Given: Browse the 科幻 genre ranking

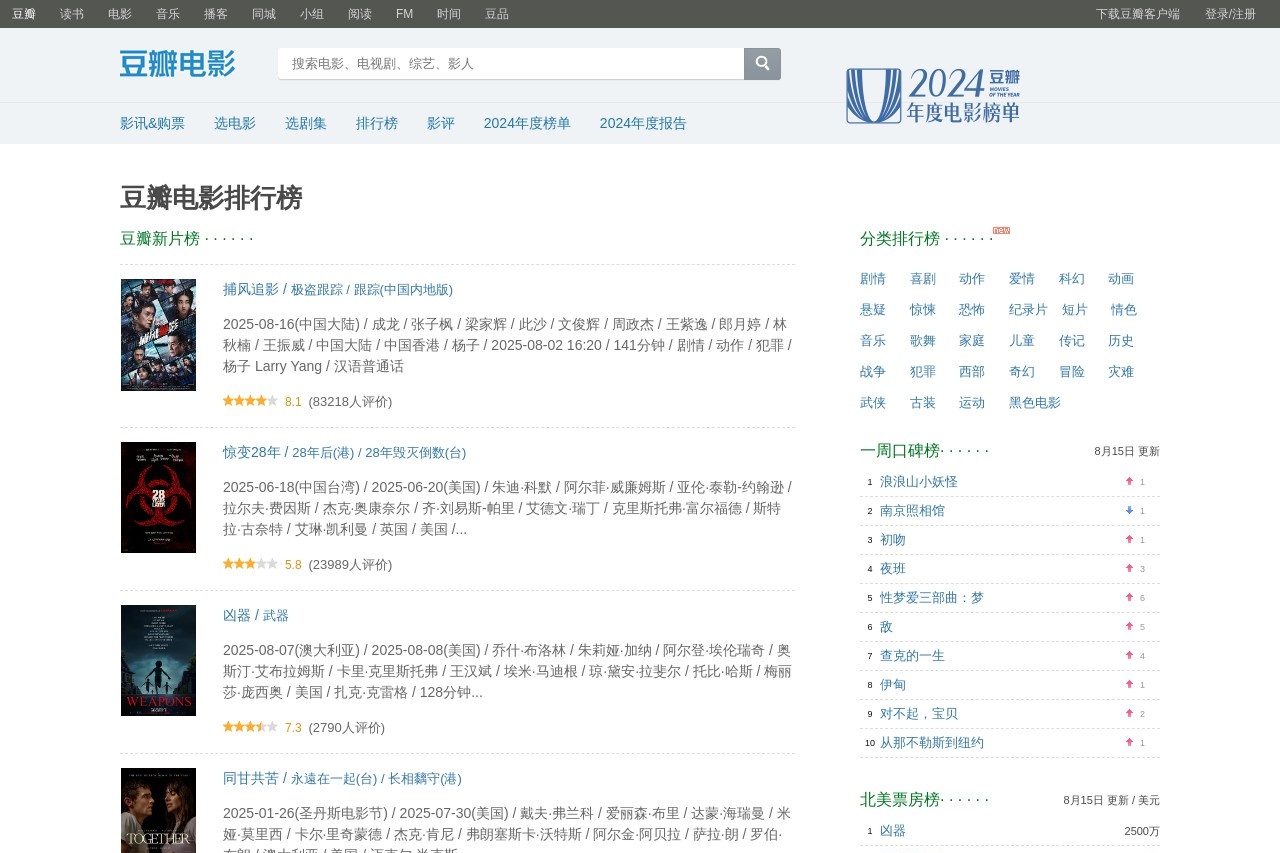Looking at the screenshot, I should 1071,279.
